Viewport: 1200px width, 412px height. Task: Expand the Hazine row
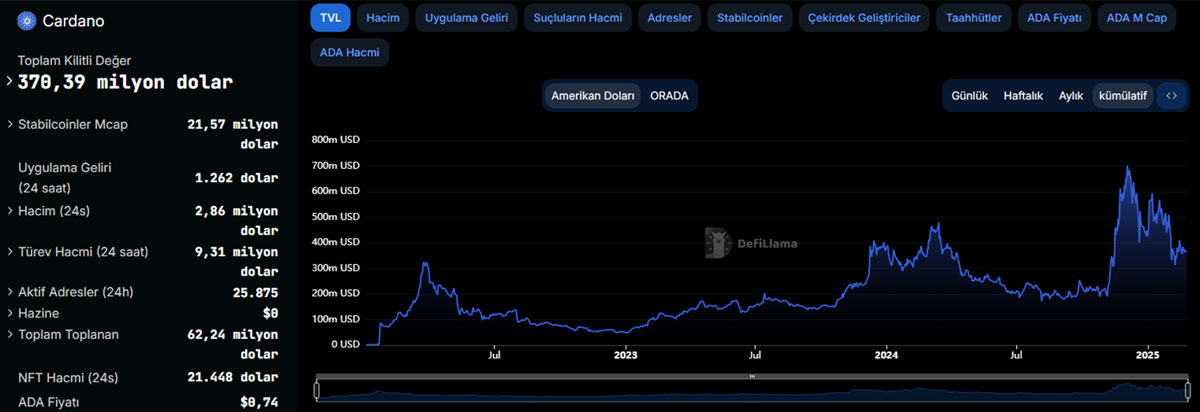pos(10,313)
